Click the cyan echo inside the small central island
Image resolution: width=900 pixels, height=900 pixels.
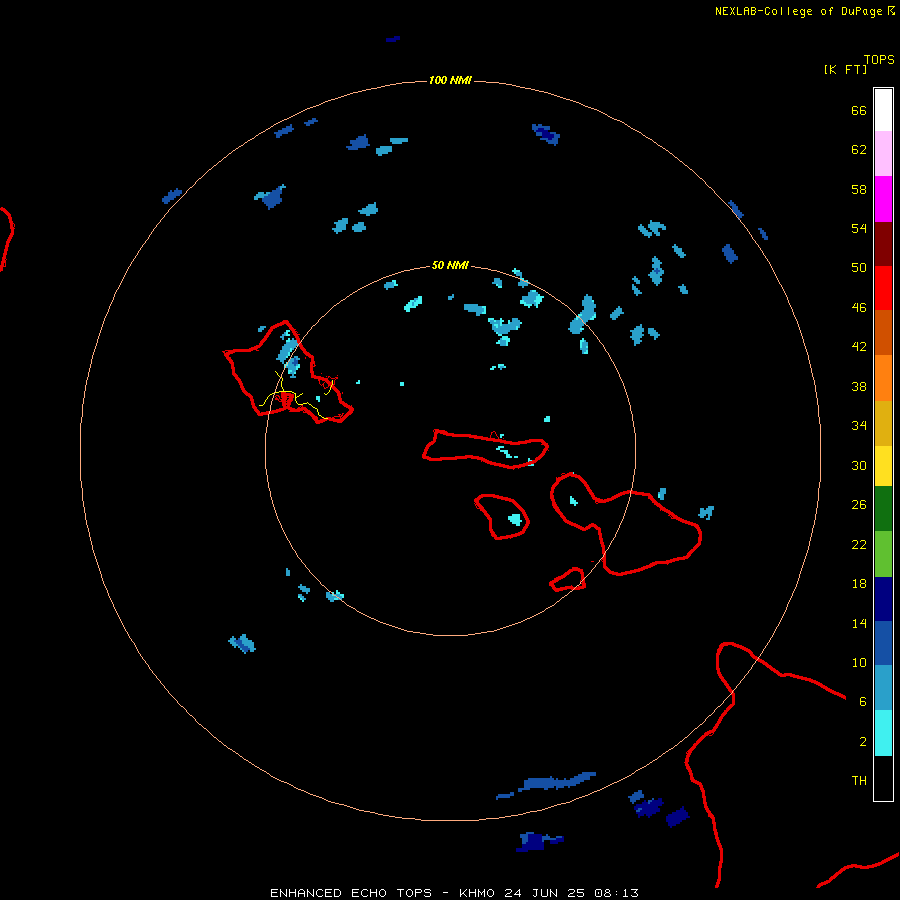[x=515, y=519]
